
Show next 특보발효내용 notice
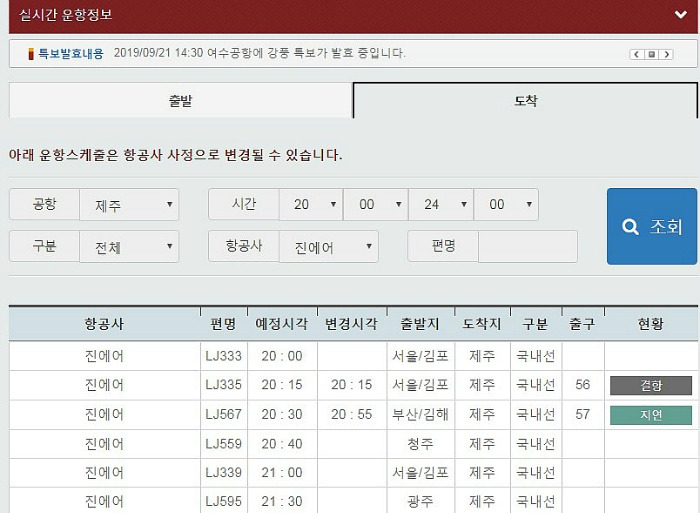point(666,54)
